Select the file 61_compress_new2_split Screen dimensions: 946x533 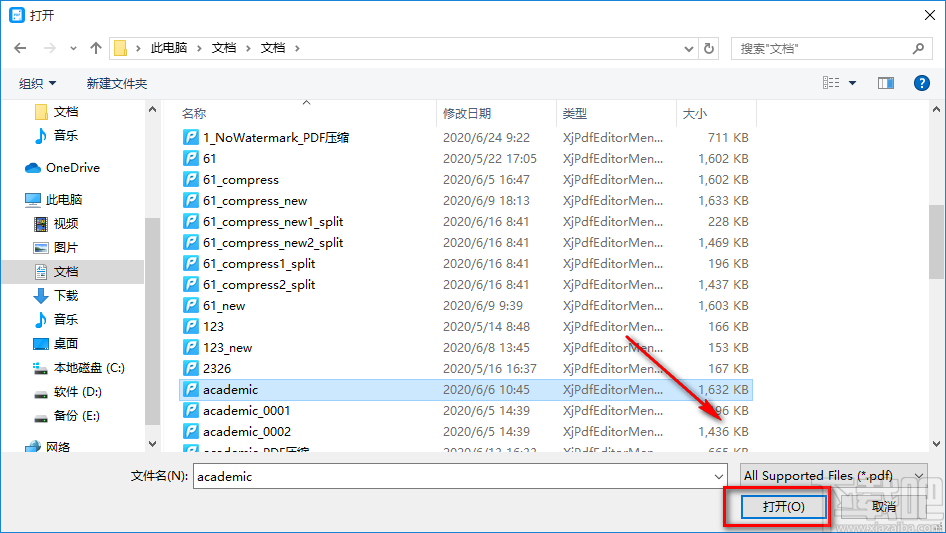pos(273,243)
